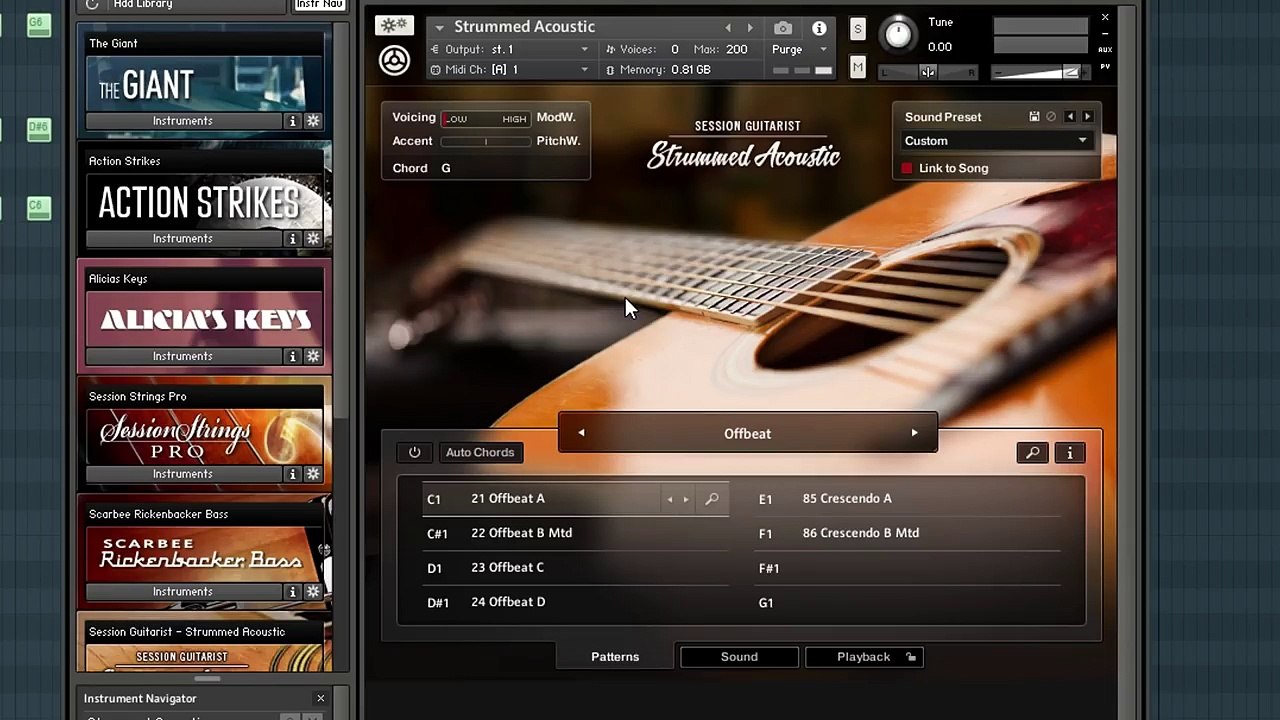Click the Tune knob
1280x720 pixels.
pos(898,35)
